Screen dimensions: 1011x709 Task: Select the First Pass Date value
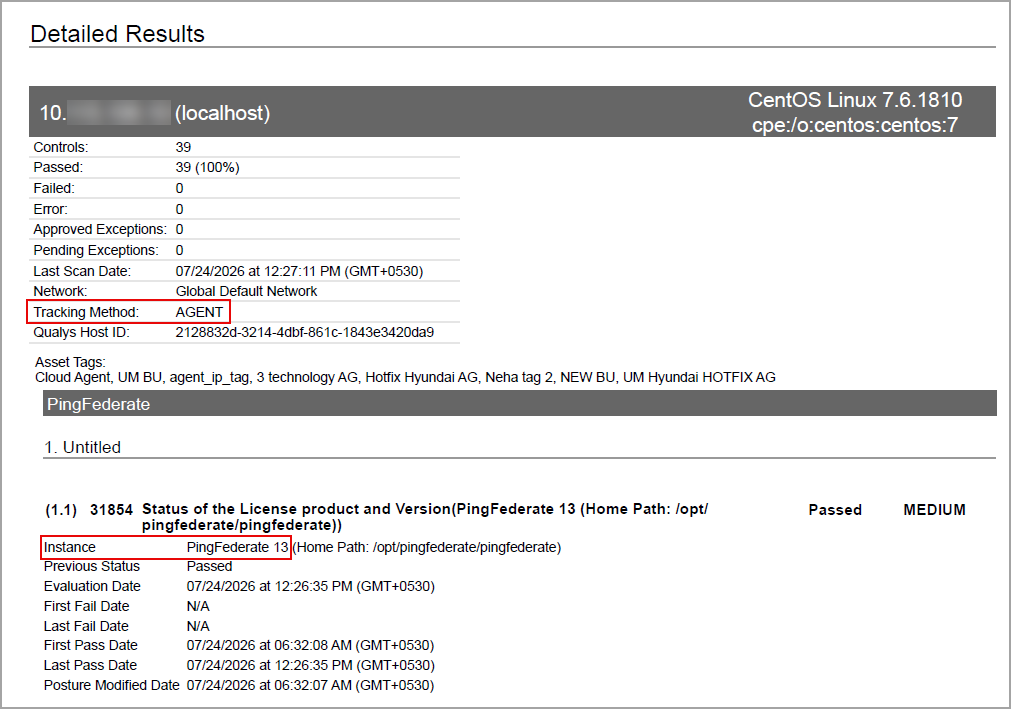[x=310, y=645]
